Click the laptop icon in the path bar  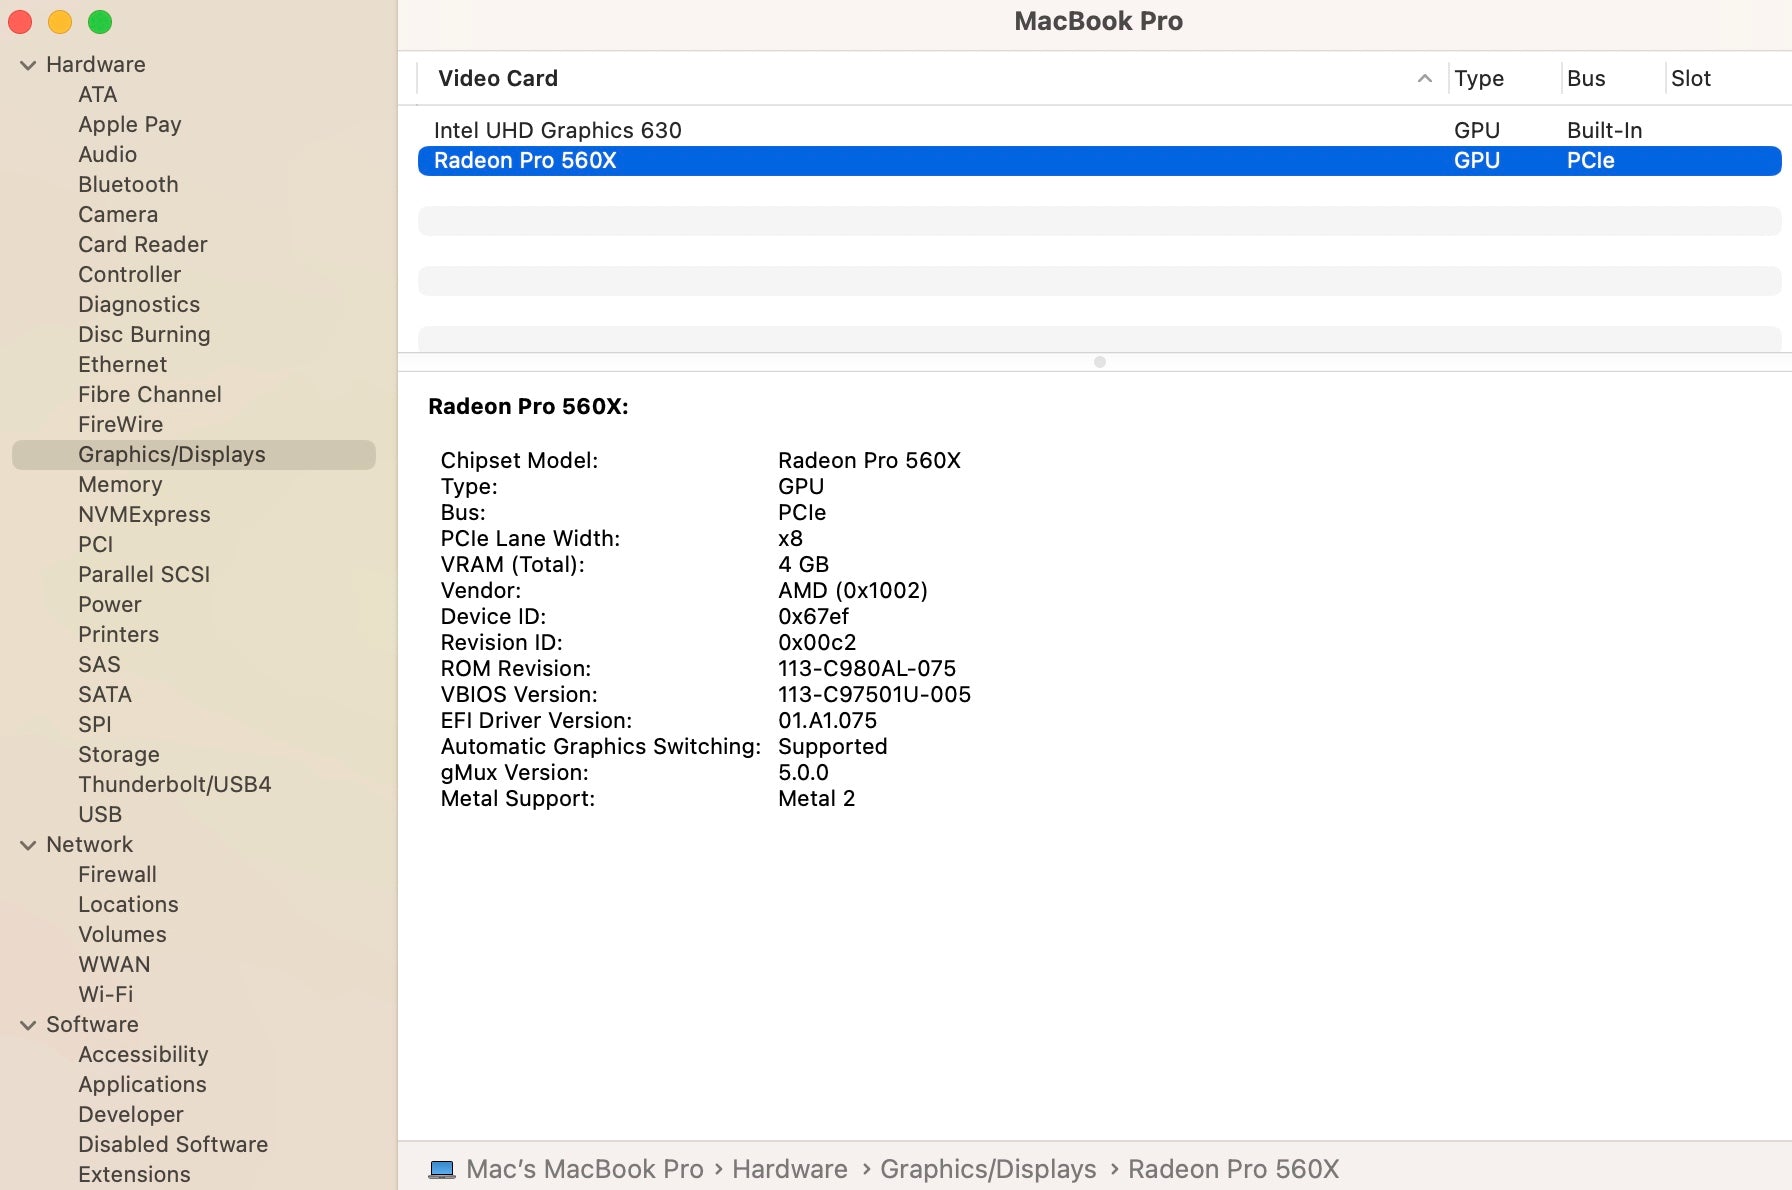(441, 1169)
